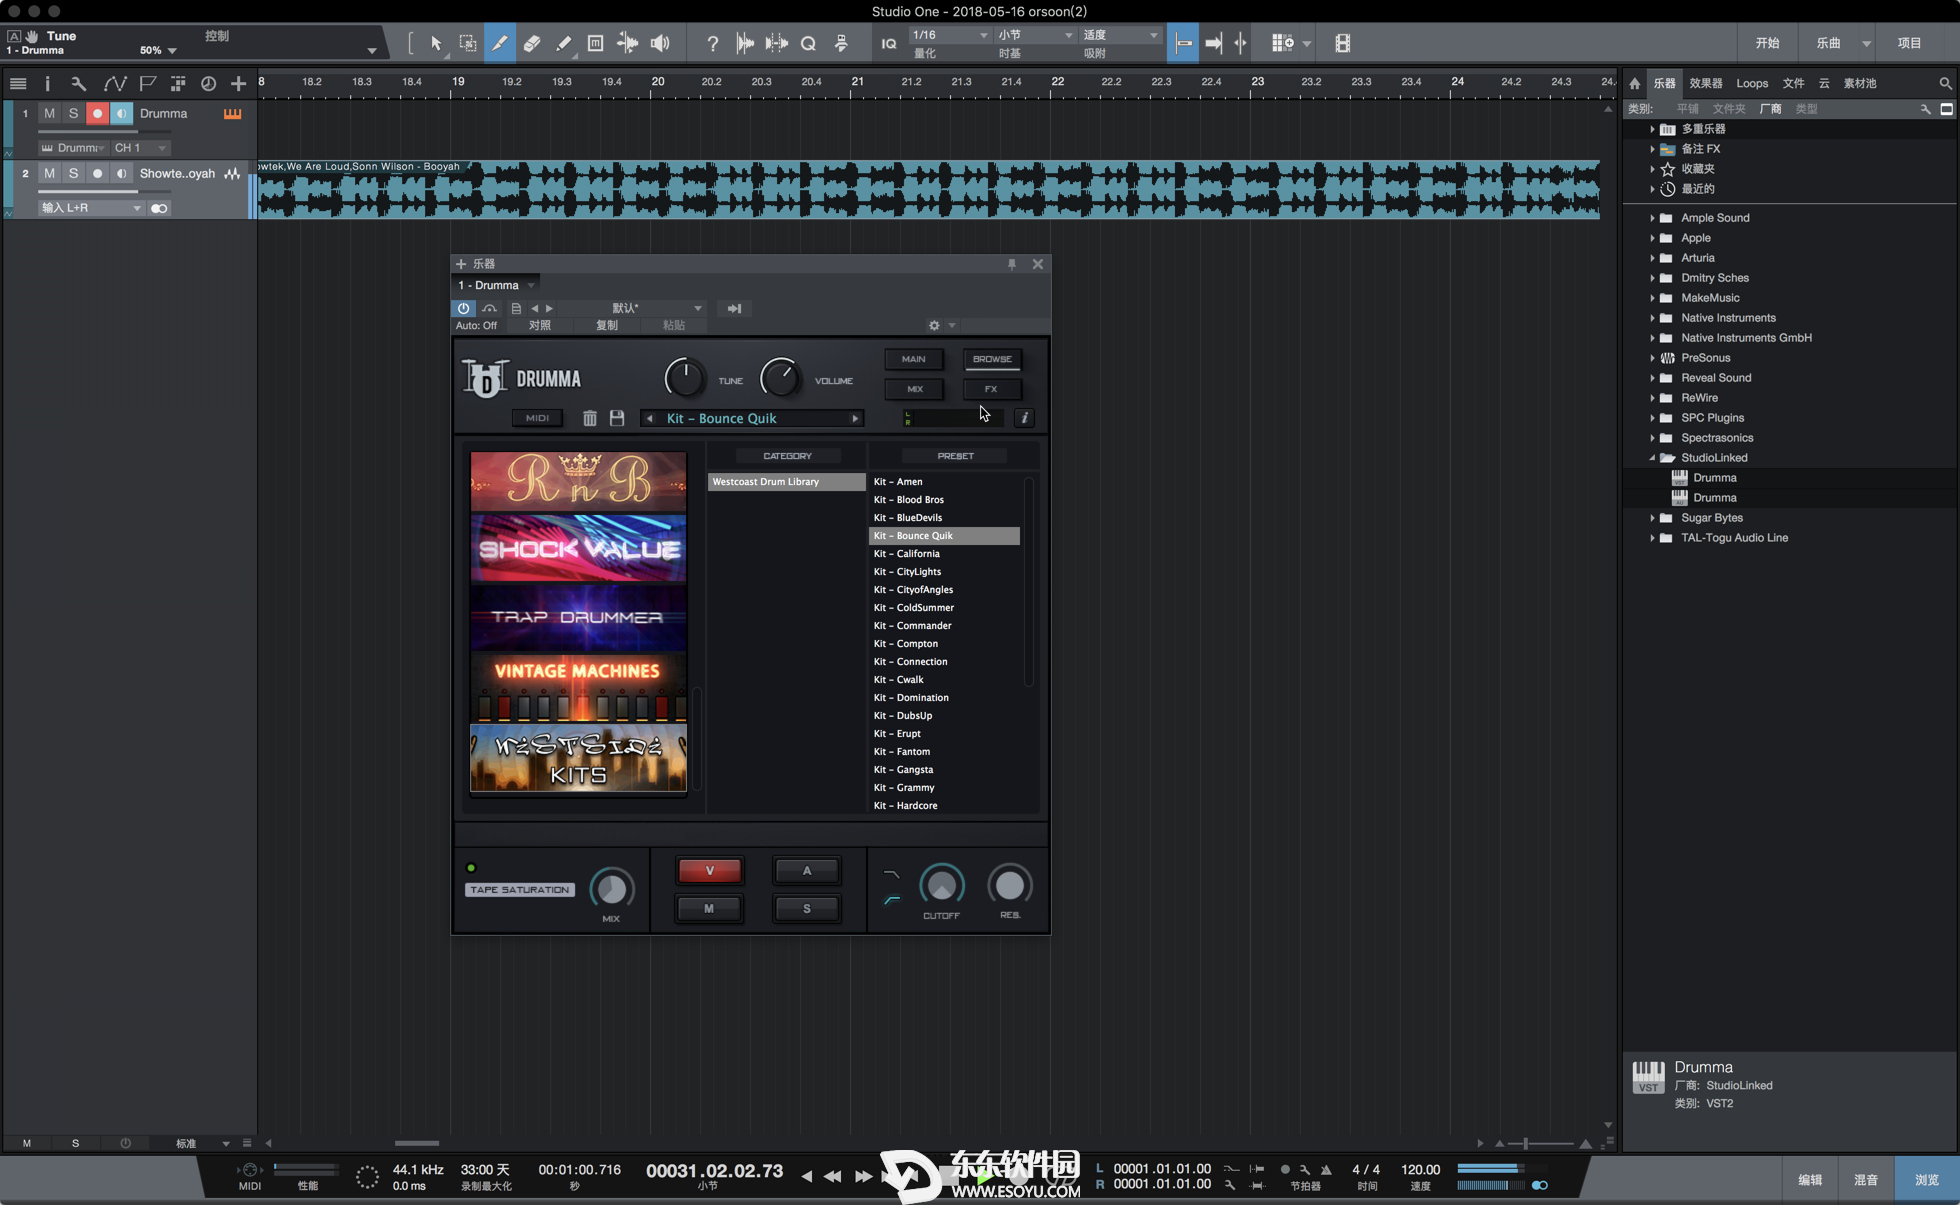
Task: Click the Drumma MIX button
Action: point(914,389)
